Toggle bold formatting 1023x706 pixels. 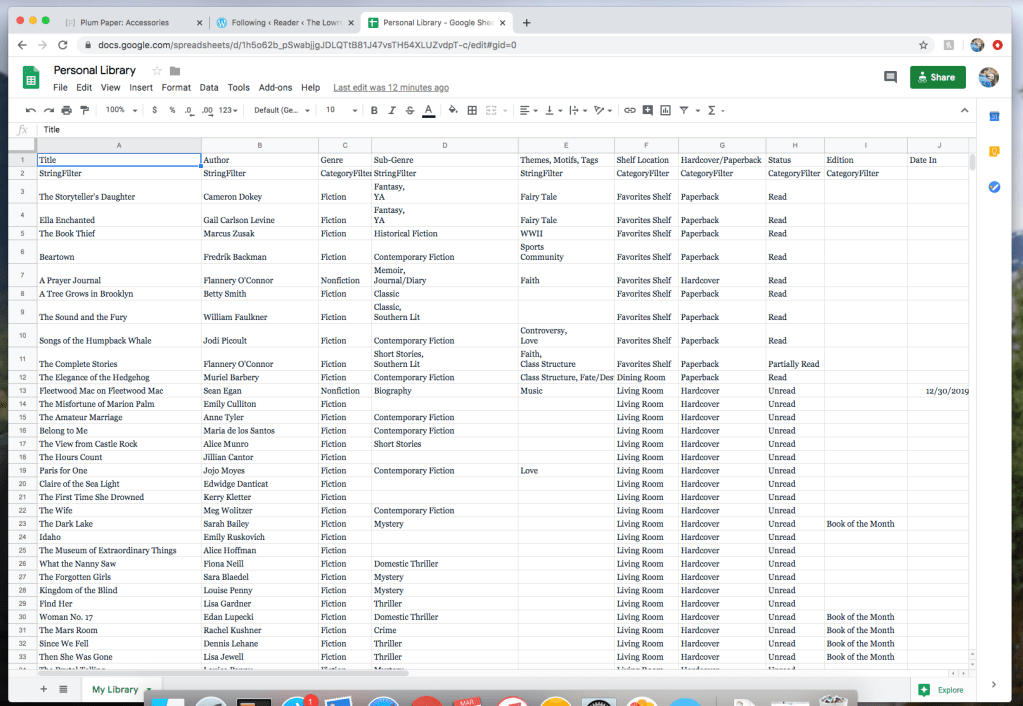374,110
